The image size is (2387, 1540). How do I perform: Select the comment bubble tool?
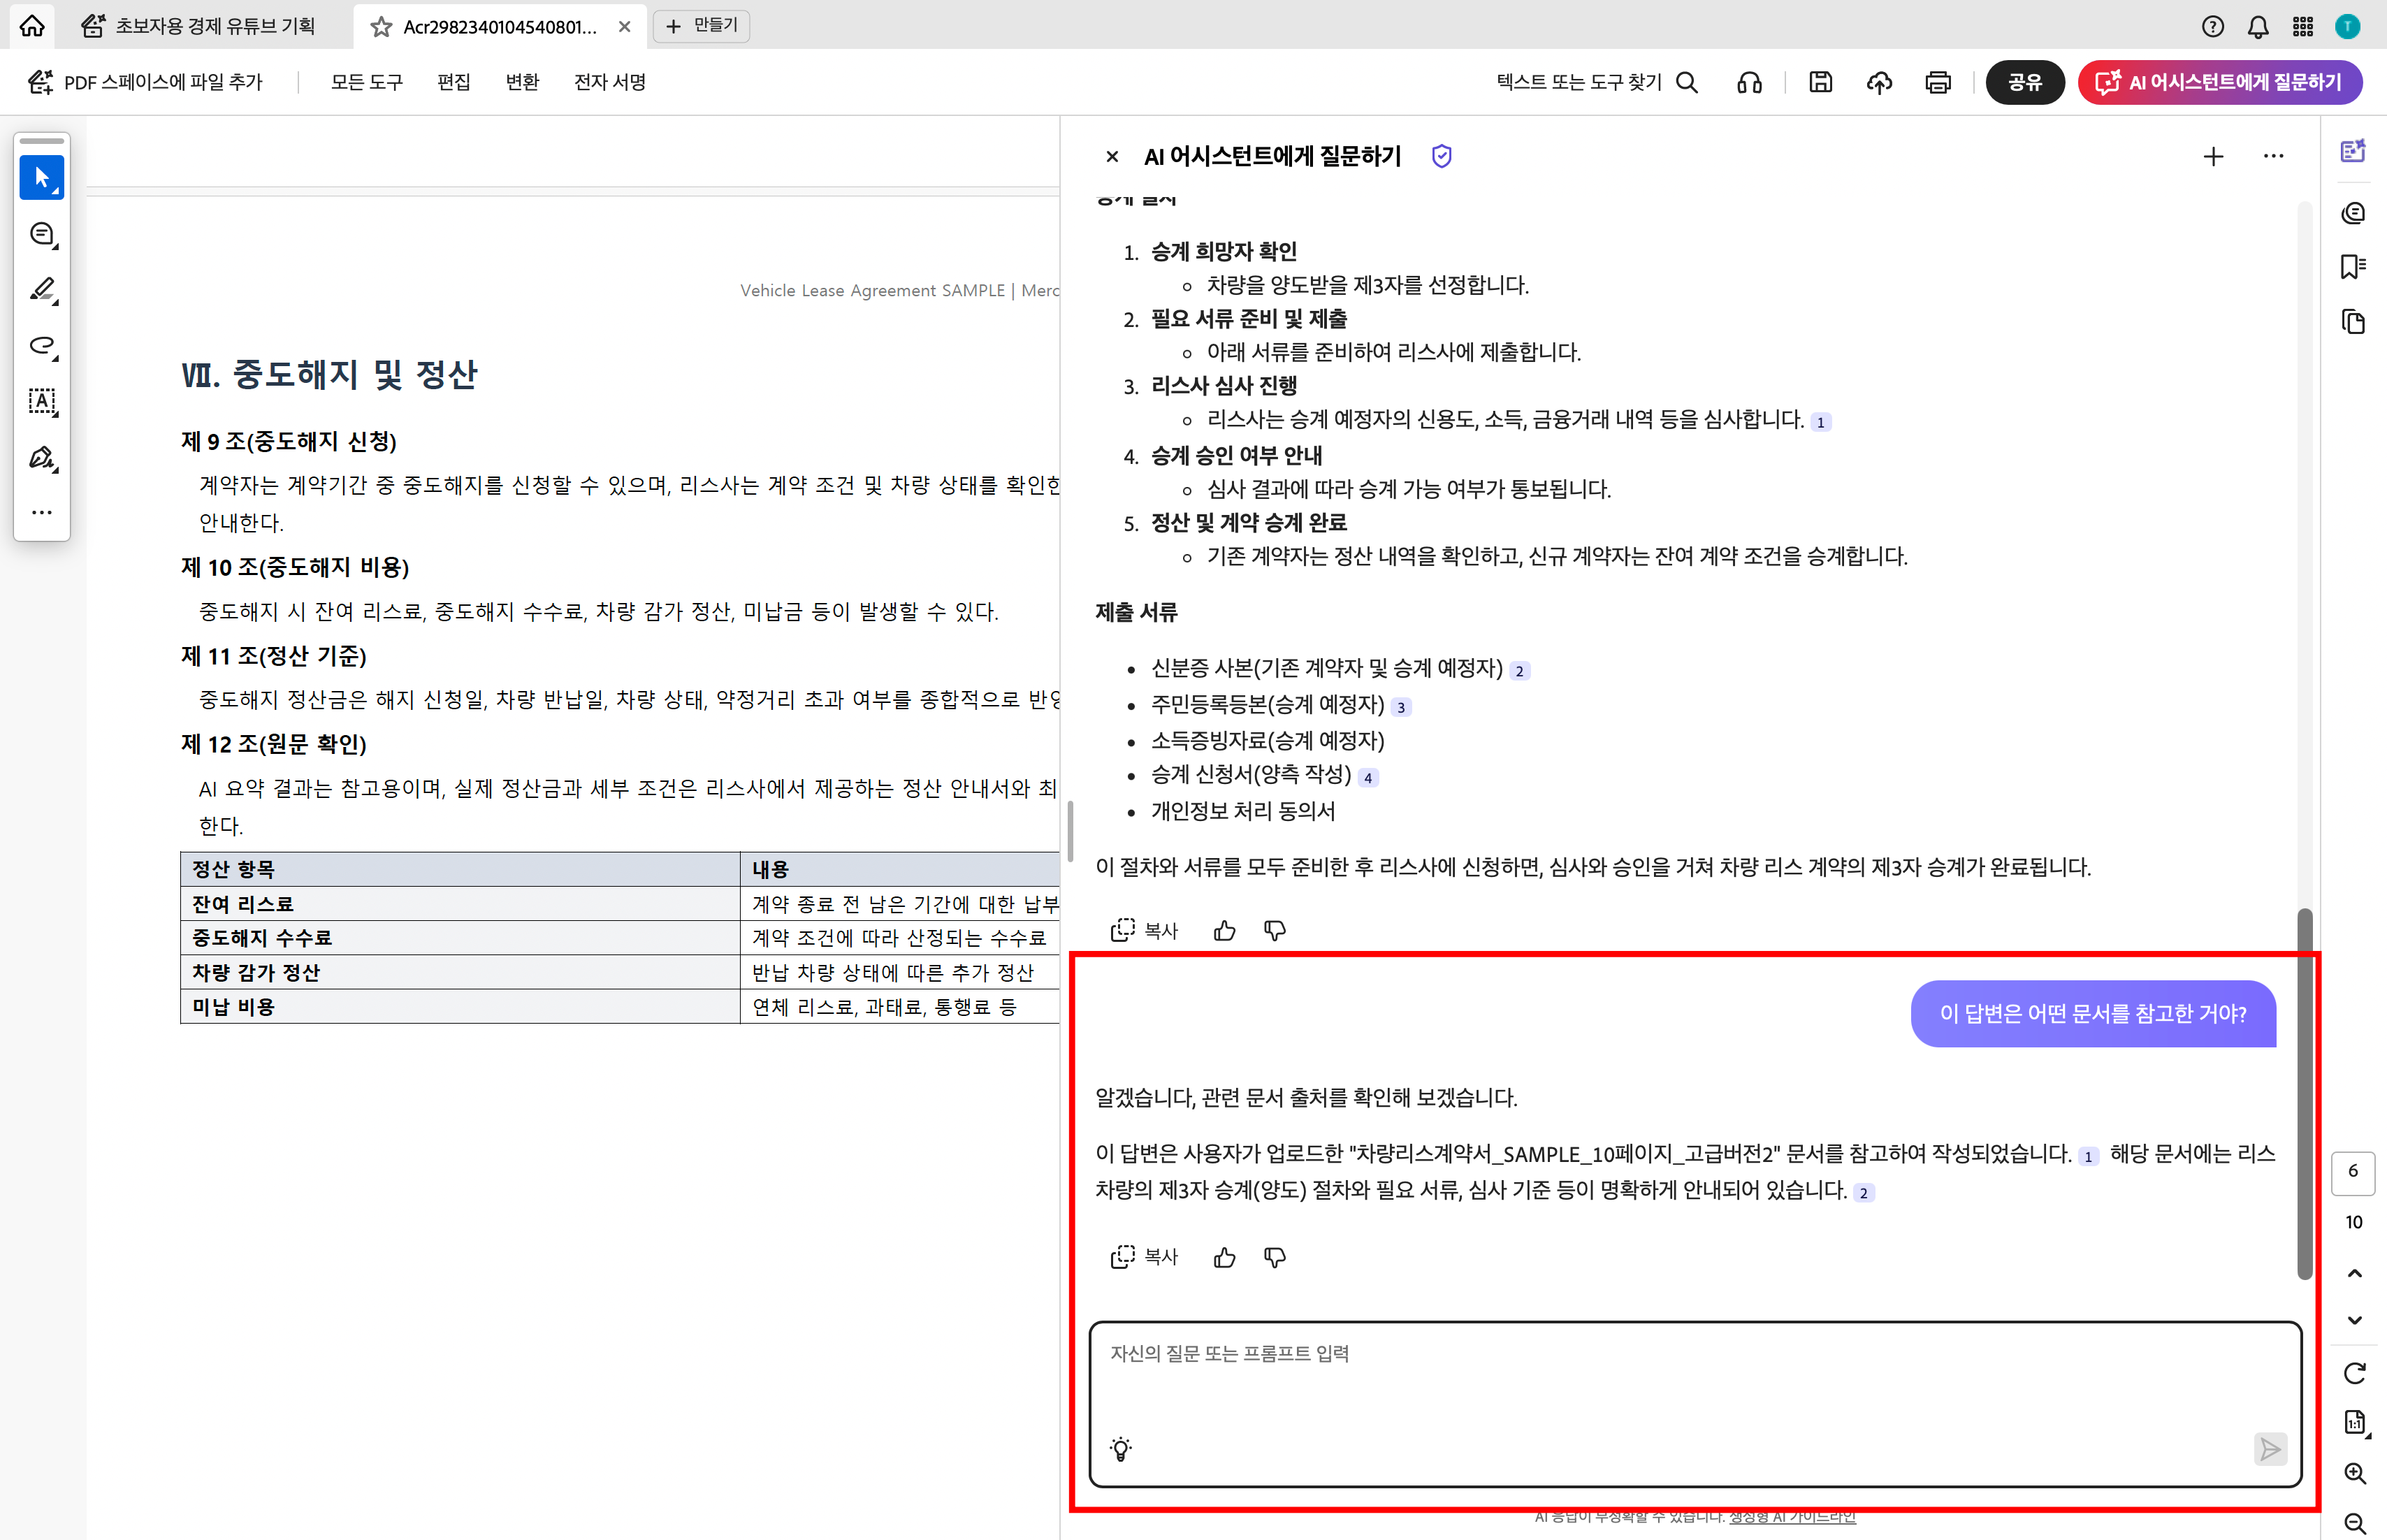click(x=42, y=234)
